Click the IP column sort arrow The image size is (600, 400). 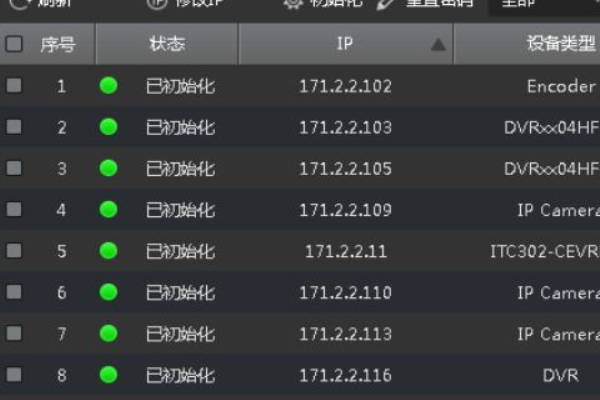[x=438, y=45]
